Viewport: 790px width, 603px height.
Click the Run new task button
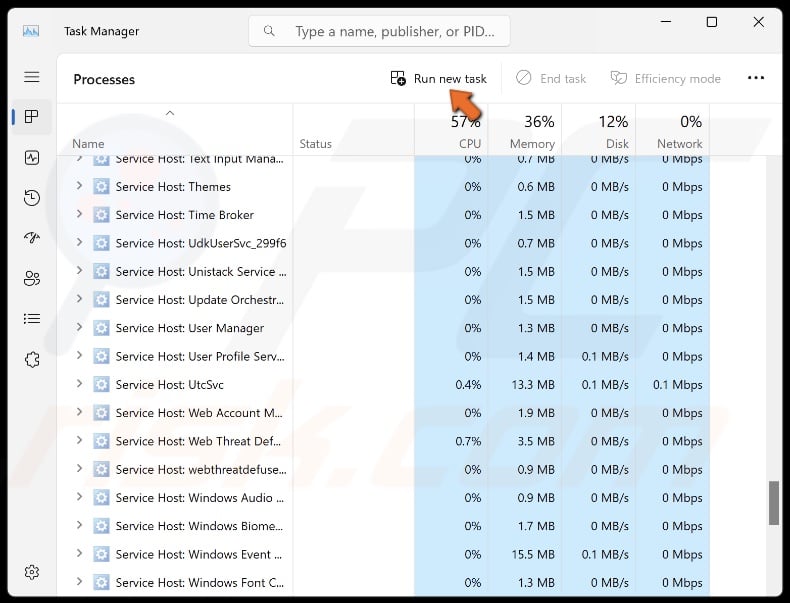(x=439, y=78)
